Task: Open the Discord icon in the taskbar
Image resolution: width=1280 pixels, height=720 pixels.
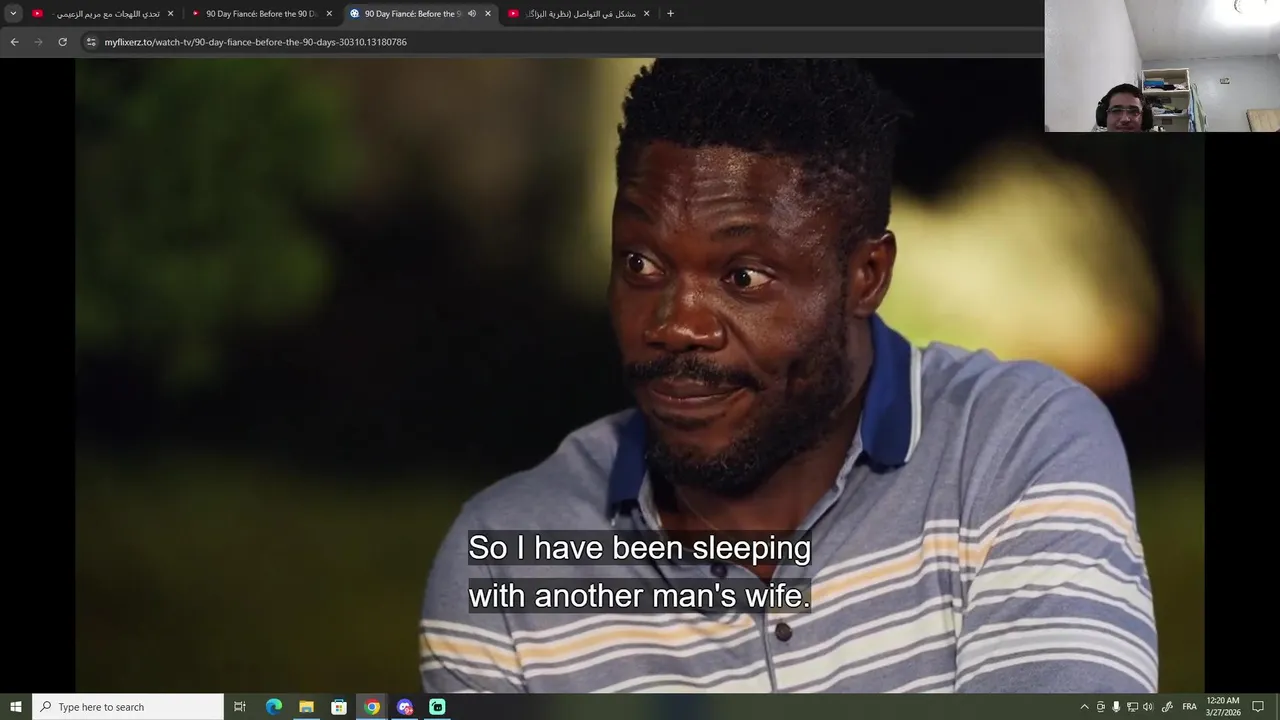Action: (405, 707)
